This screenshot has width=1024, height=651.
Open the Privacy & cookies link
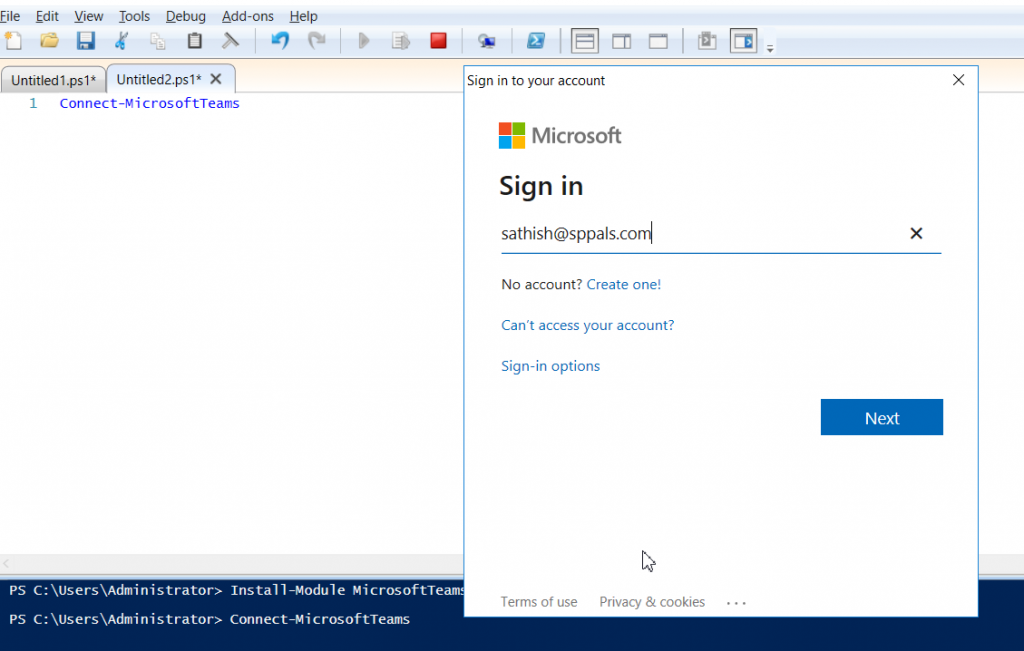(652, 602)
